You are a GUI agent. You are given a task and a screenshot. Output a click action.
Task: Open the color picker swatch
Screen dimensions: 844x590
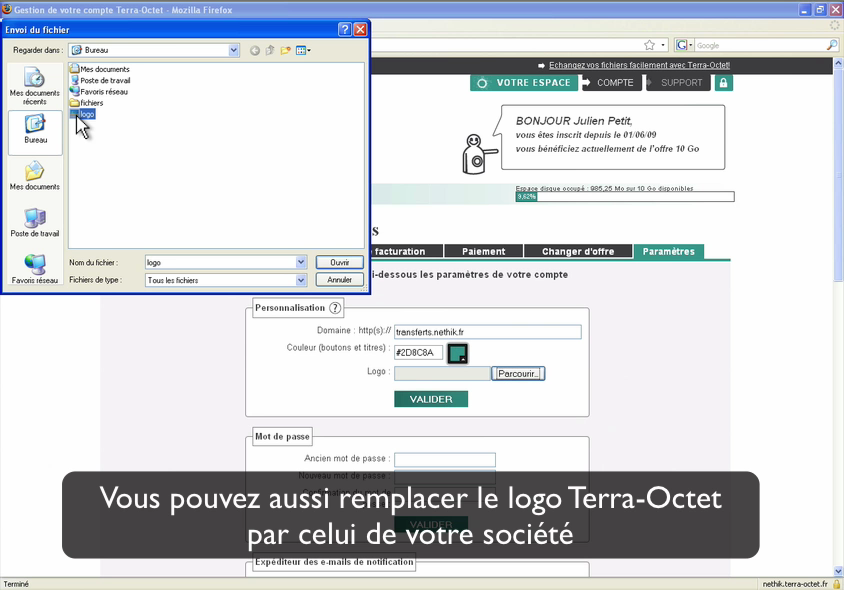pyautogui.click(x=458, y=353)
